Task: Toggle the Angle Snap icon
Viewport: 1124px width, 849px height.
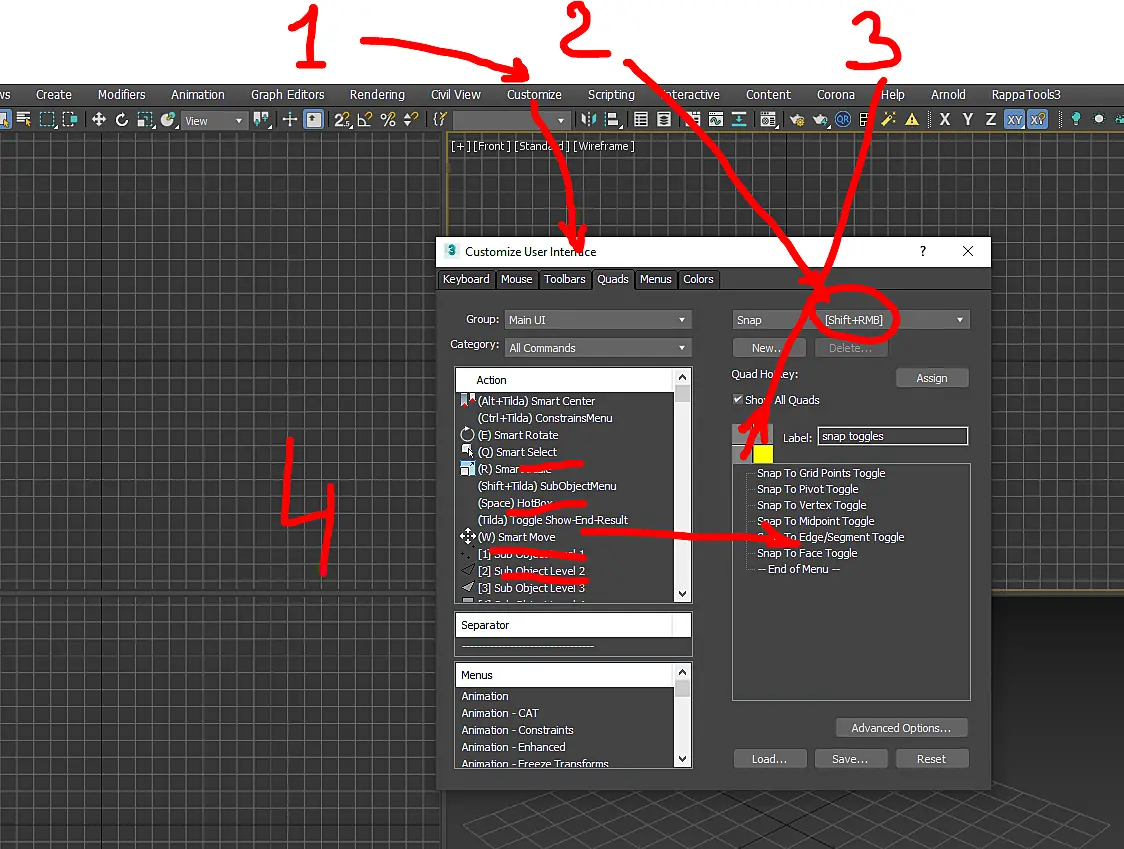Action: point(365,120)
